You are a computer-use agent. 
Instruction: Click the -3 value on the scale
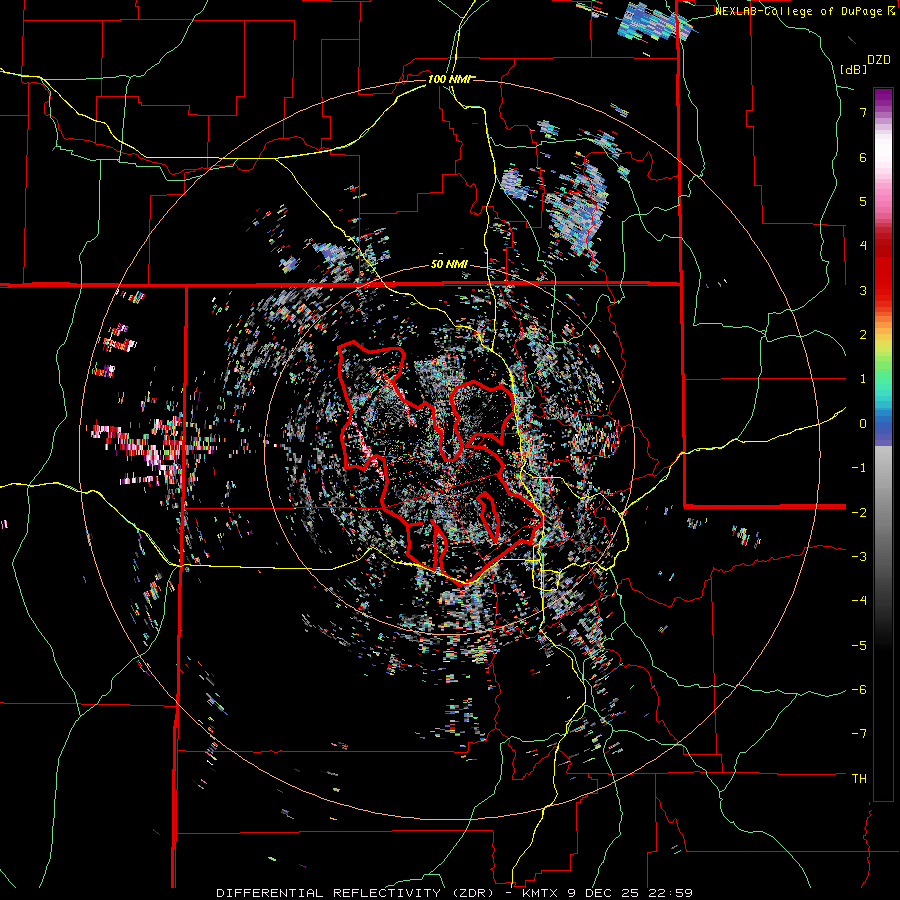pos(859,557)
